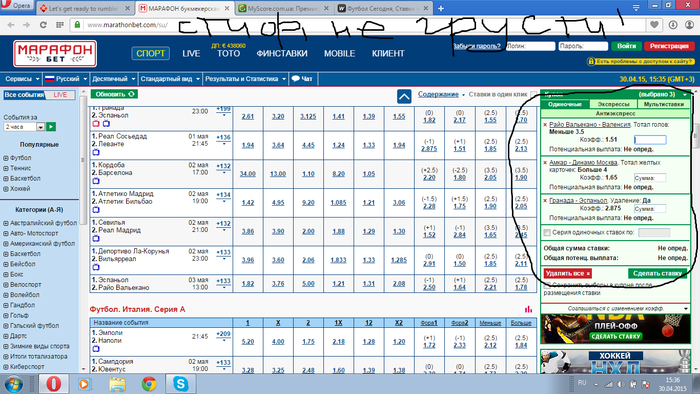This screenshot has height=394, width=700.
Task: Click the red Регистрация button
Action: coord(669,46)
